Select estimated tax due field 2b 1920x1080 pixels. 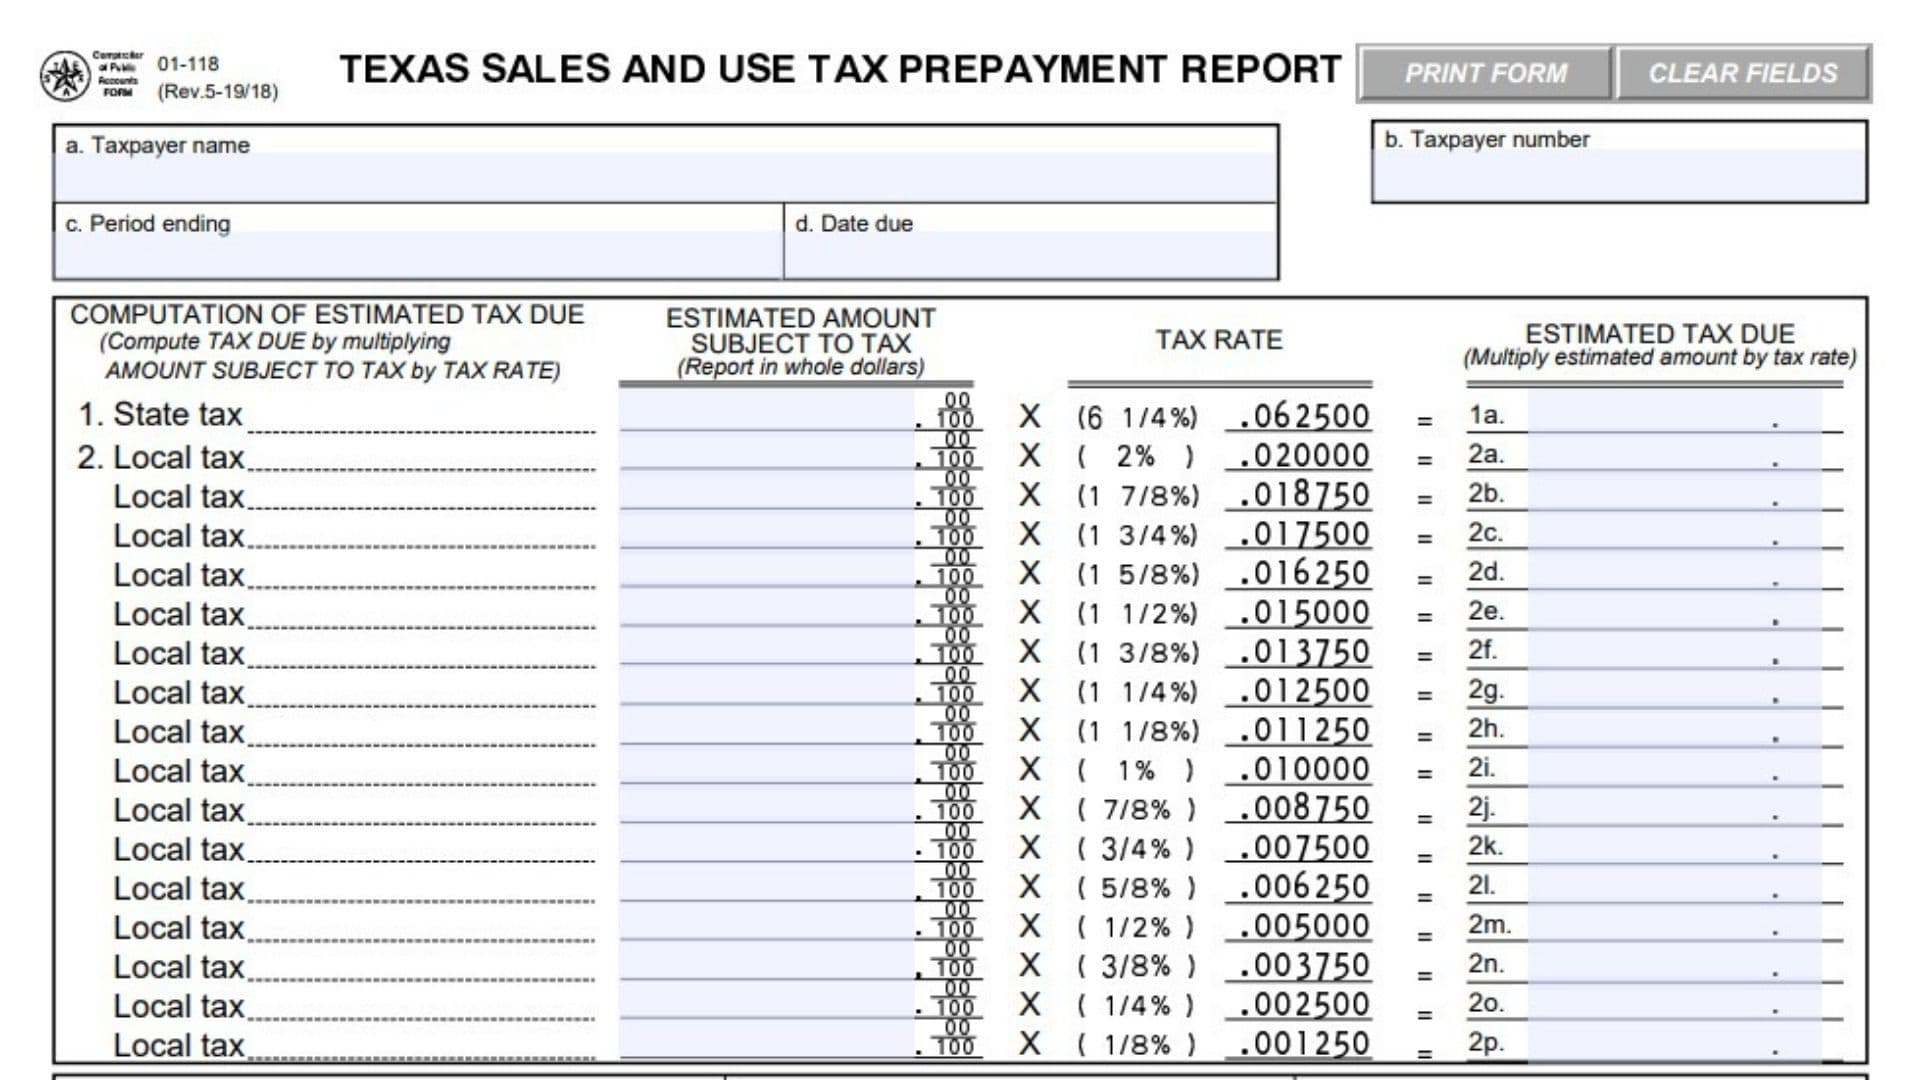1675,490
